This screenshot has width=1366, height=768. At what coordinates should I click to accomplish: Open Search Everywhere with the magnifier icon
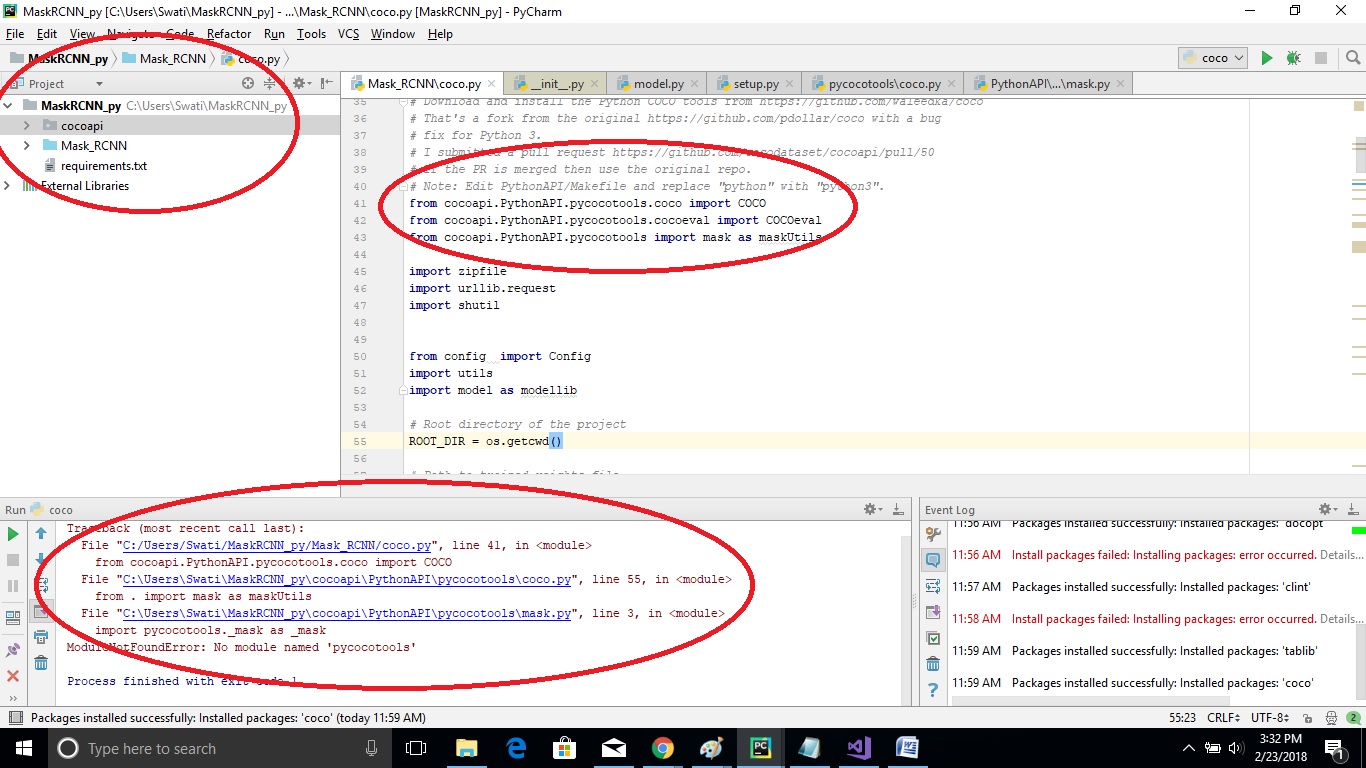(1355, 58)
